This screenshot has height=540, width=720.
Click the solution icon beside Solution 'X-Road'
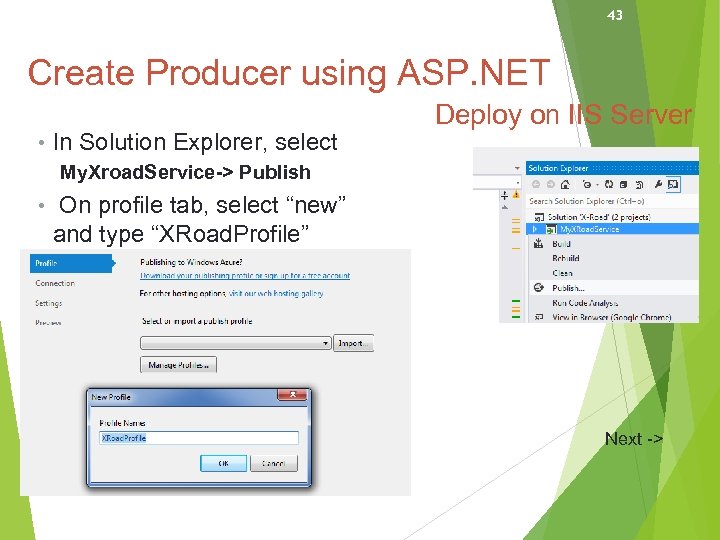[539, 217]
